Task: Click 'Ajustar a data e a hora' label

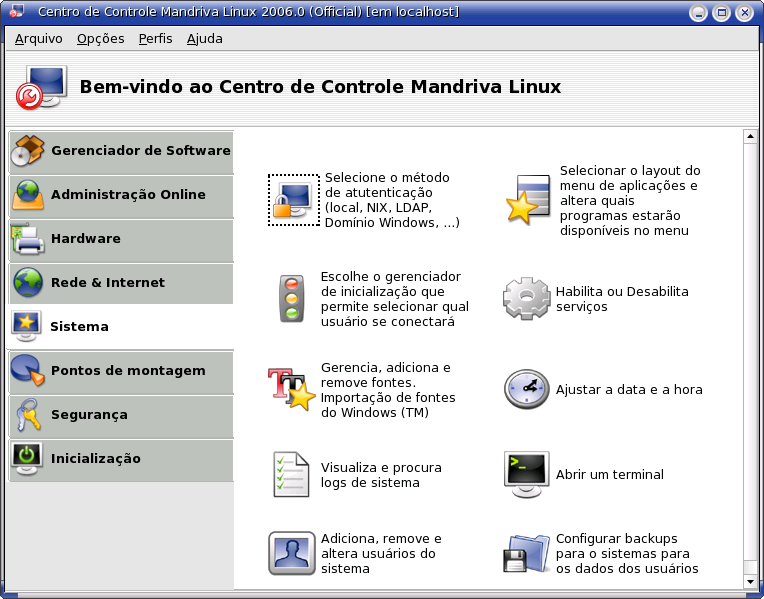Action: (629, 389)
